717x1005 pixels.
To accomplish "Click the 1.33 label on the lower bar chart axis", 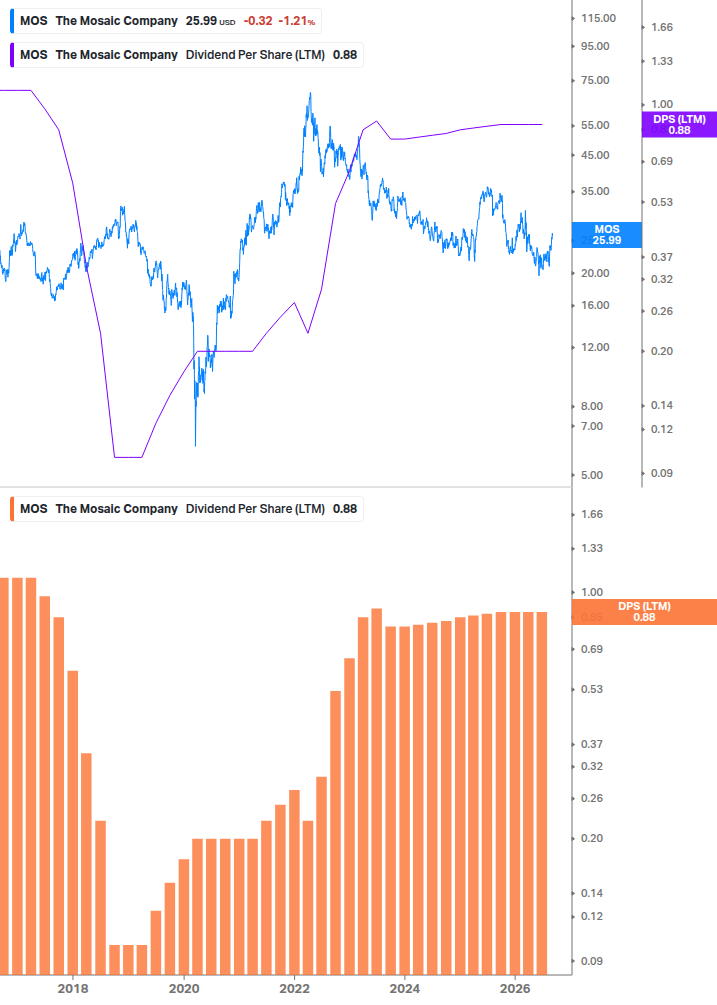I will (592, 548).
